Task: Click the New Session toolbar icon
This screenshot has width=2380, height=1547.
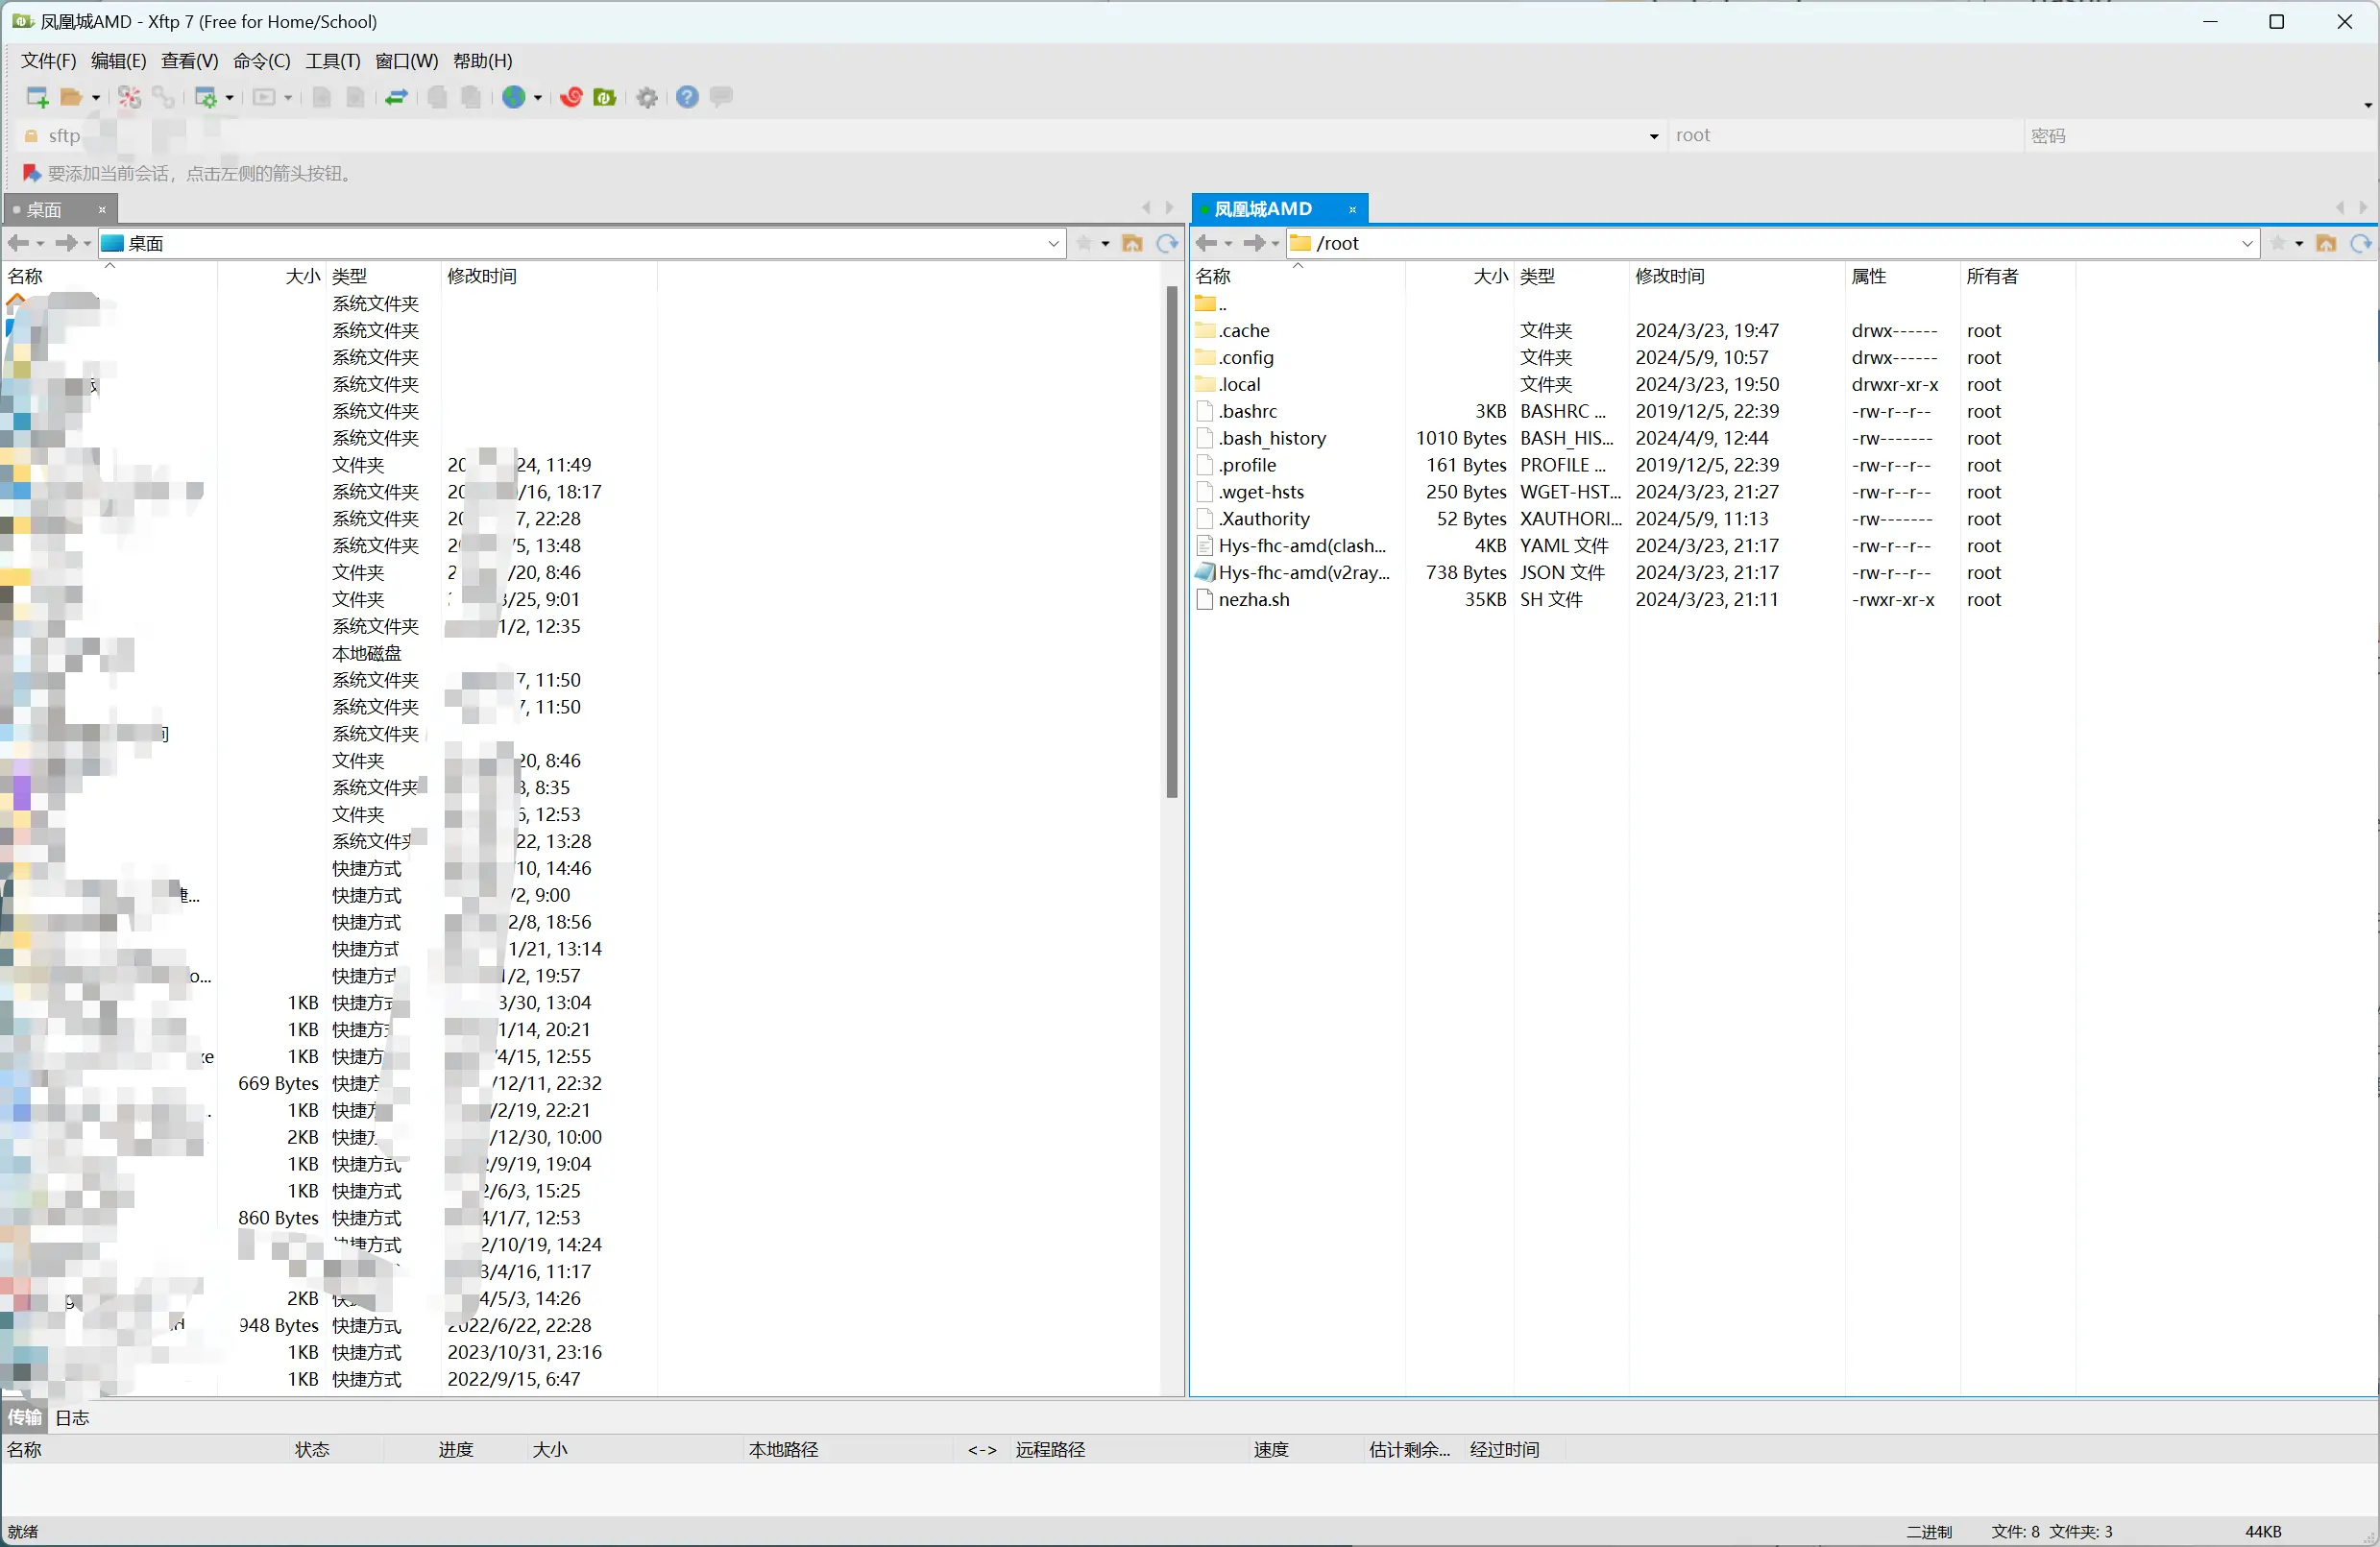Action: (x=37, y=97)
